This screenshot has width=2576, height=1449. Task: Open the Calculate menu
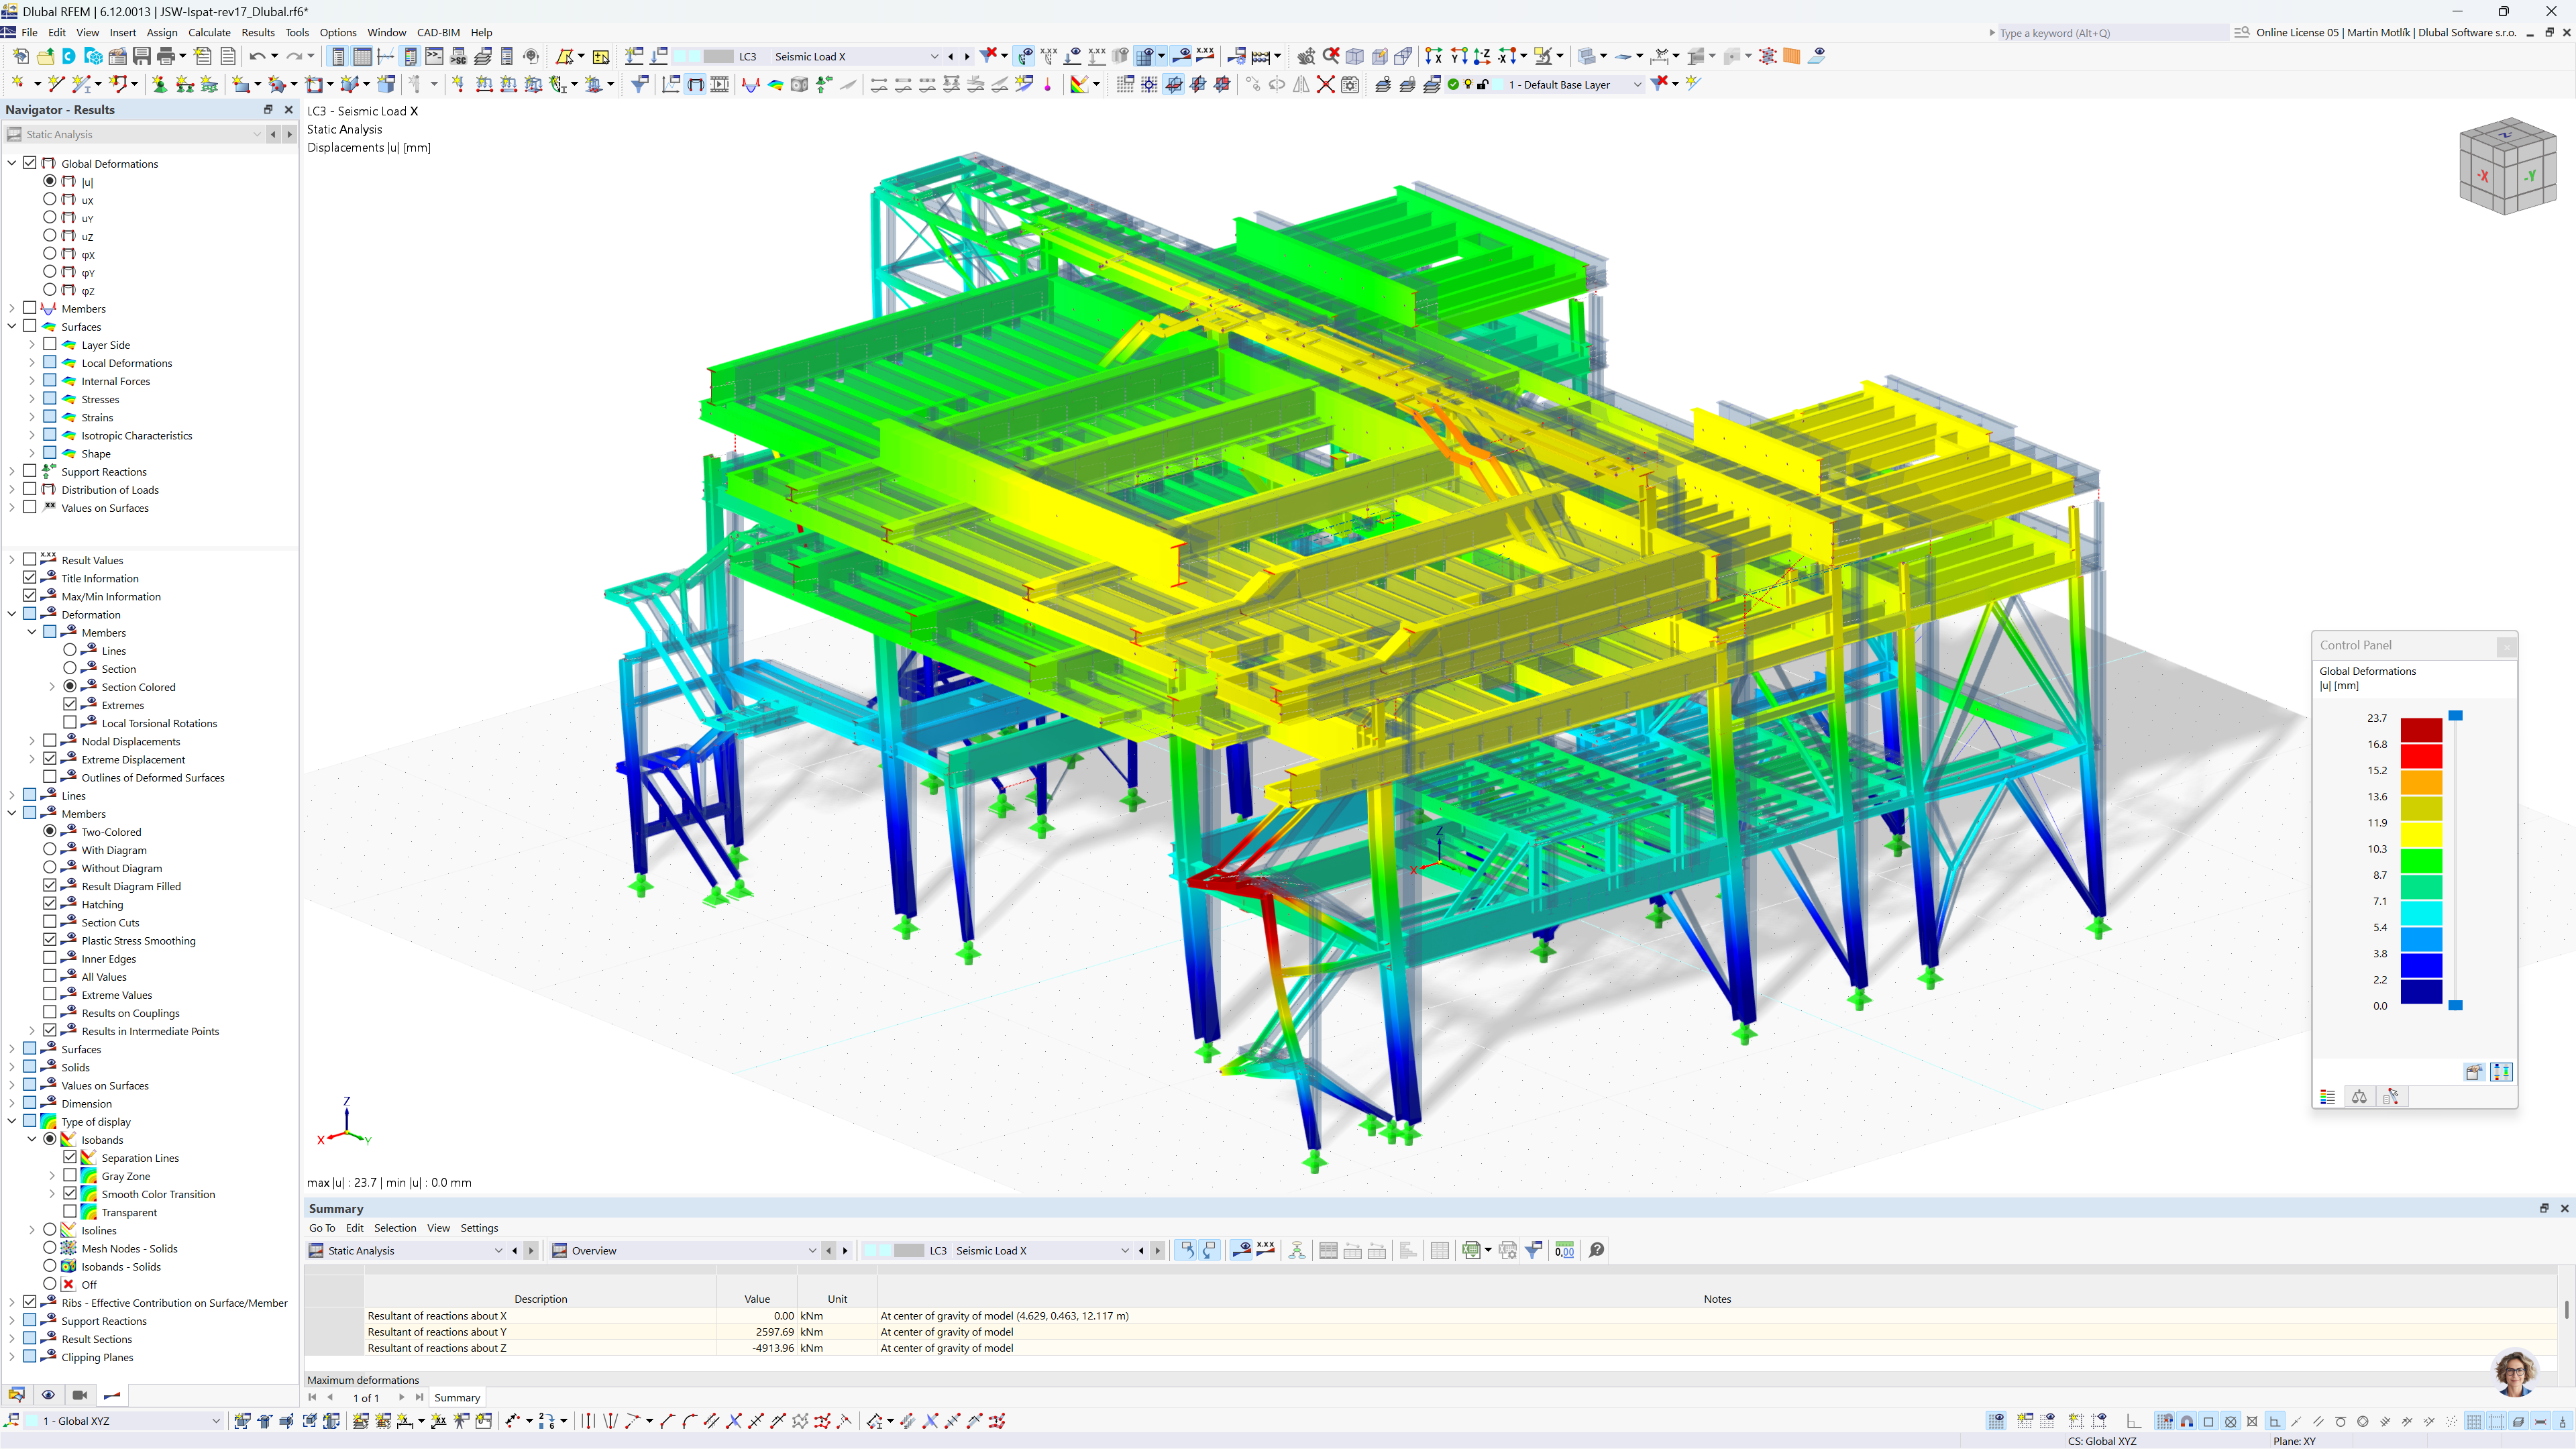[x=209, y=32]
